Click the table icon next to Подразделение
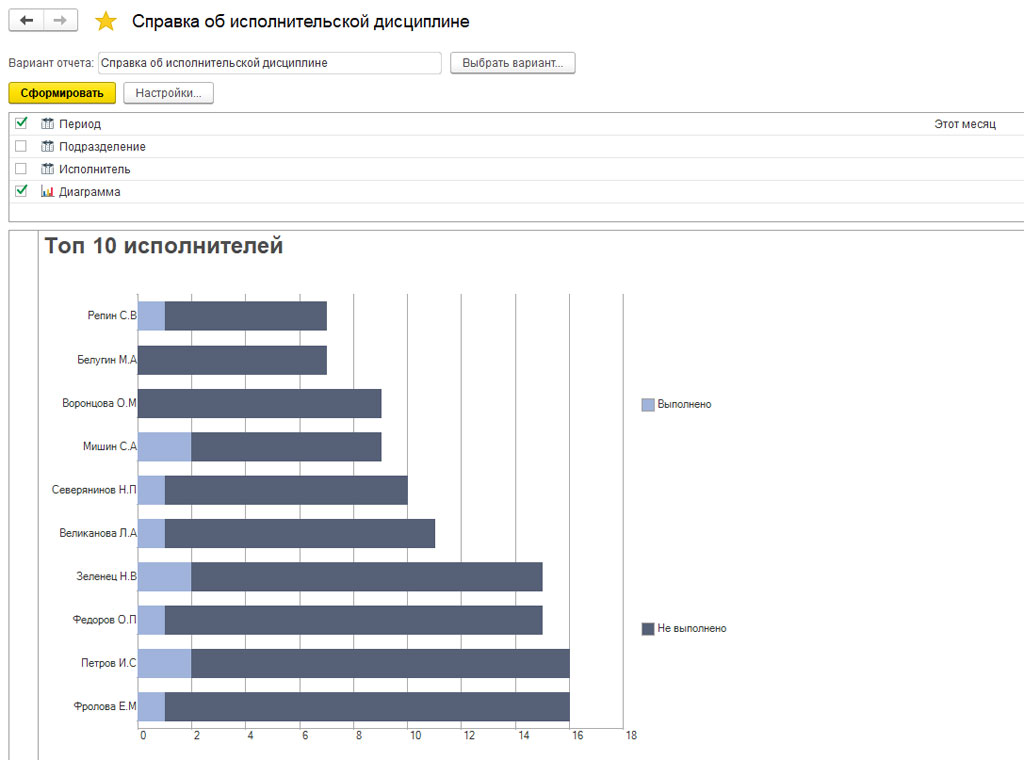Image resolution: width=1024 pixels, height=760 pixels. pyautogui.click(x=47, y=146)
